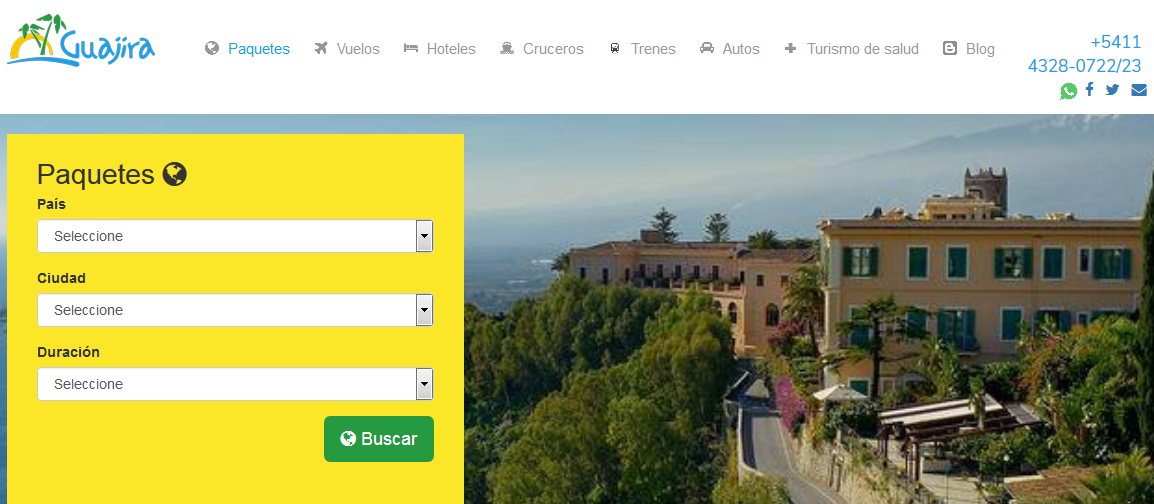Click the globe icon beside Paquetes menu
This screenshot has width=1154, height=504.
pos(212,49)
